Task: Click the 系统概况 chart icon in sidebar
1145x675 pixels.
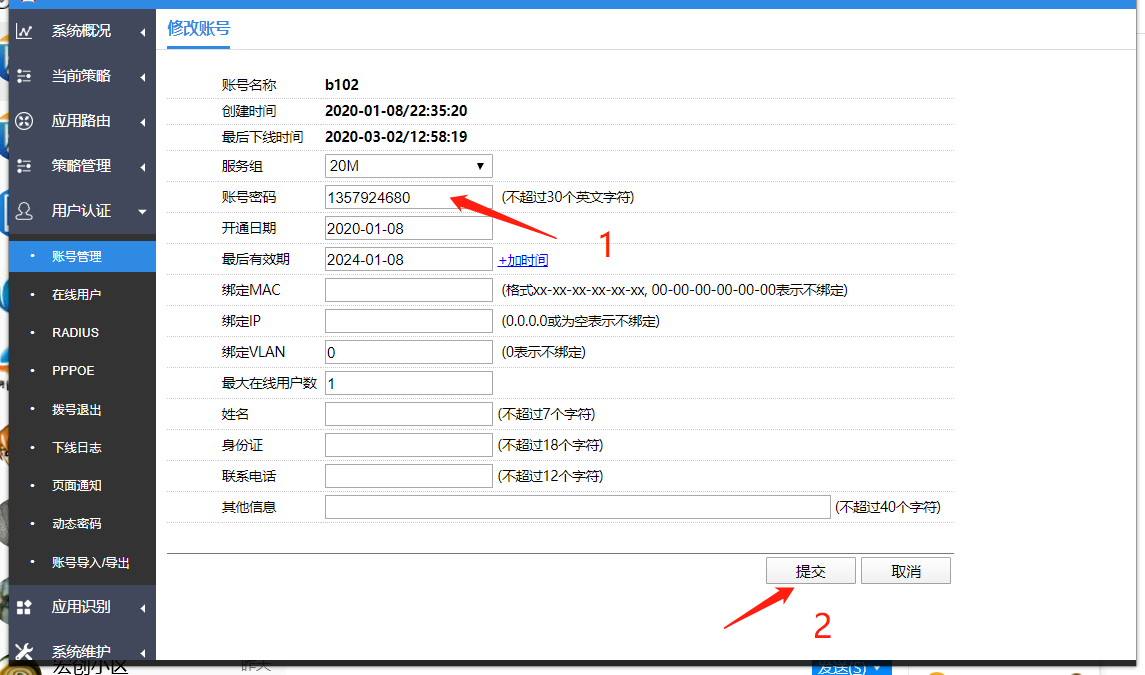Action: click(x=25, y=31)
